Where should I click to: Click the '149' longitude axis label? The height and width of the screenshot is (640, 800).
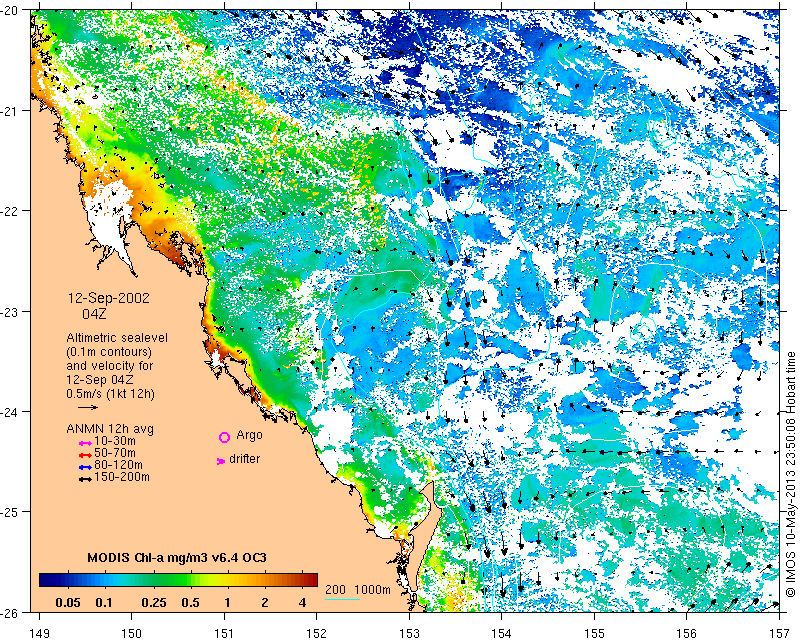click(x=39, y=633)
